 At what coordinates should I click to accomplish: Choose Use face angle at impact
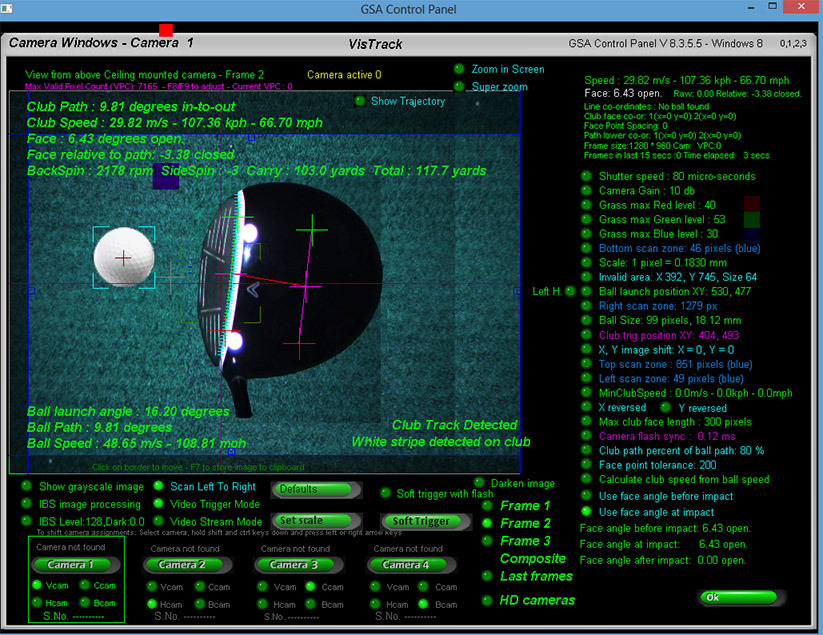click(x=586, y=512)
